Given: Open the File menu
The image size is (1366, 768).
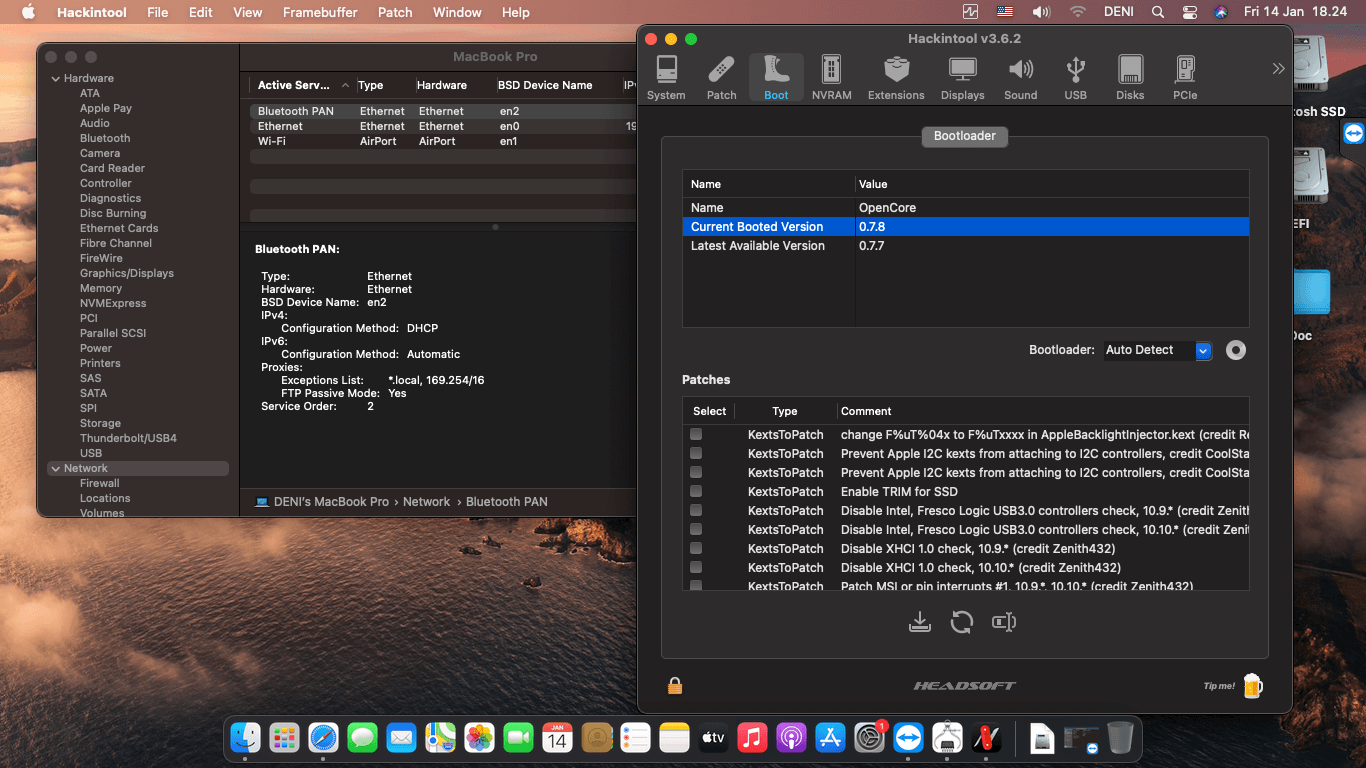Looking at the screenshot, I should coord(157,12).
